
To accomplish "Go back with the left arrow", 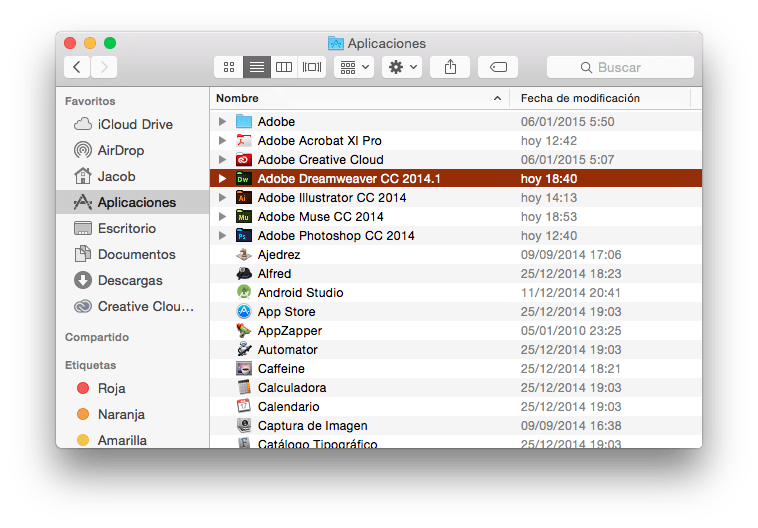I will [77, 67].
